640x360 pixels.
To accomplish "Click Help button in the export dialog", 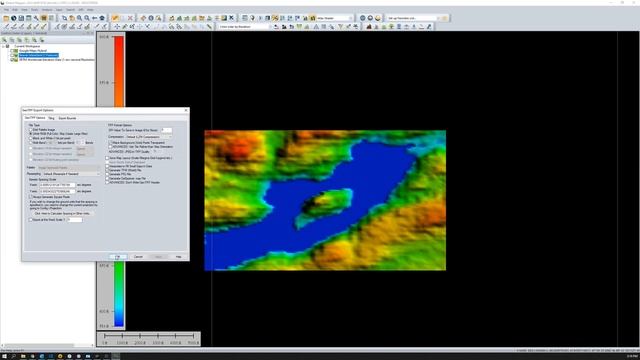I will point(178,257).
